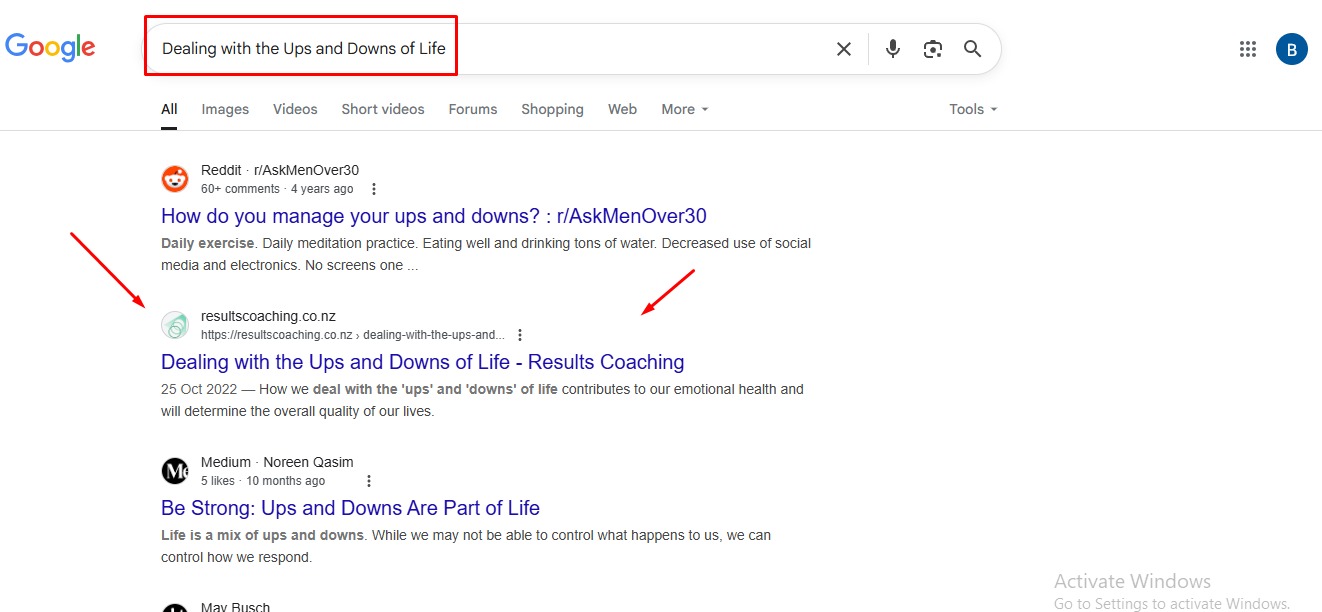1322x612 pixels.
Task: Open Google Lens image search
Action: [933, 49]
